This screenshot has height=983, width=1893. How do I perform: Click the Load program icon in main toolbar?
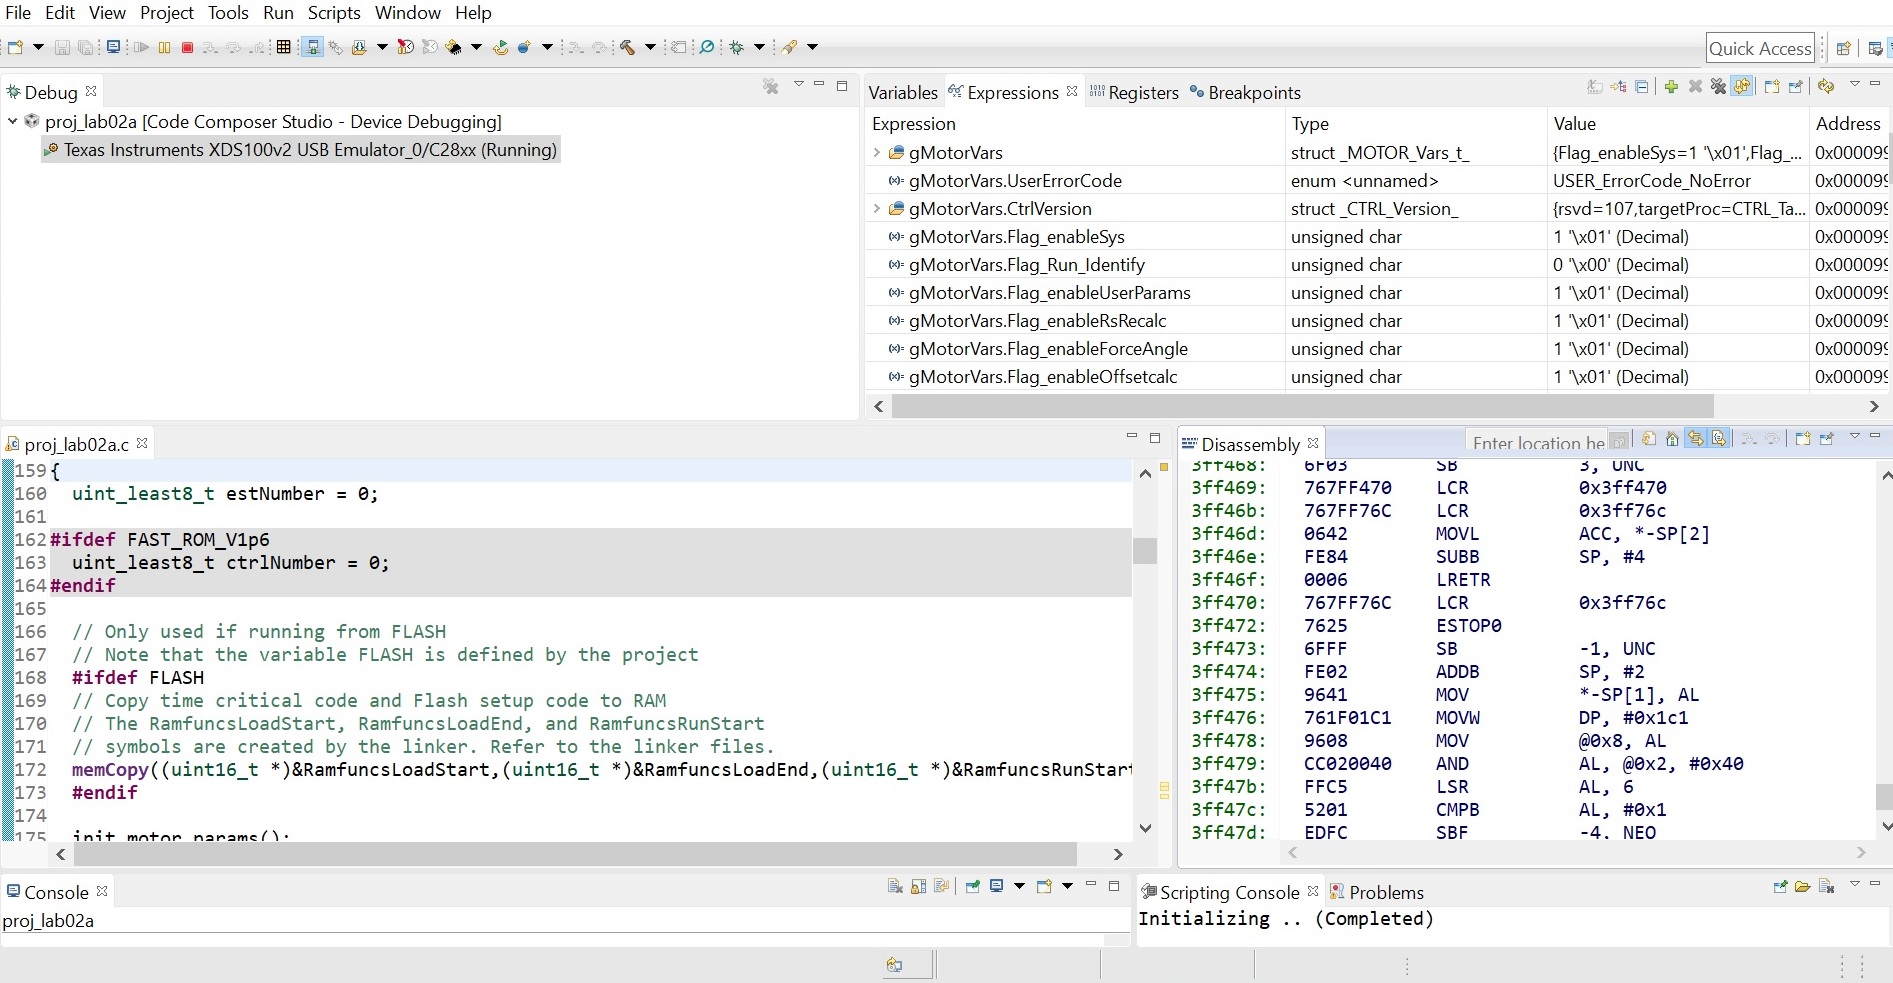(x=359, y=47)
